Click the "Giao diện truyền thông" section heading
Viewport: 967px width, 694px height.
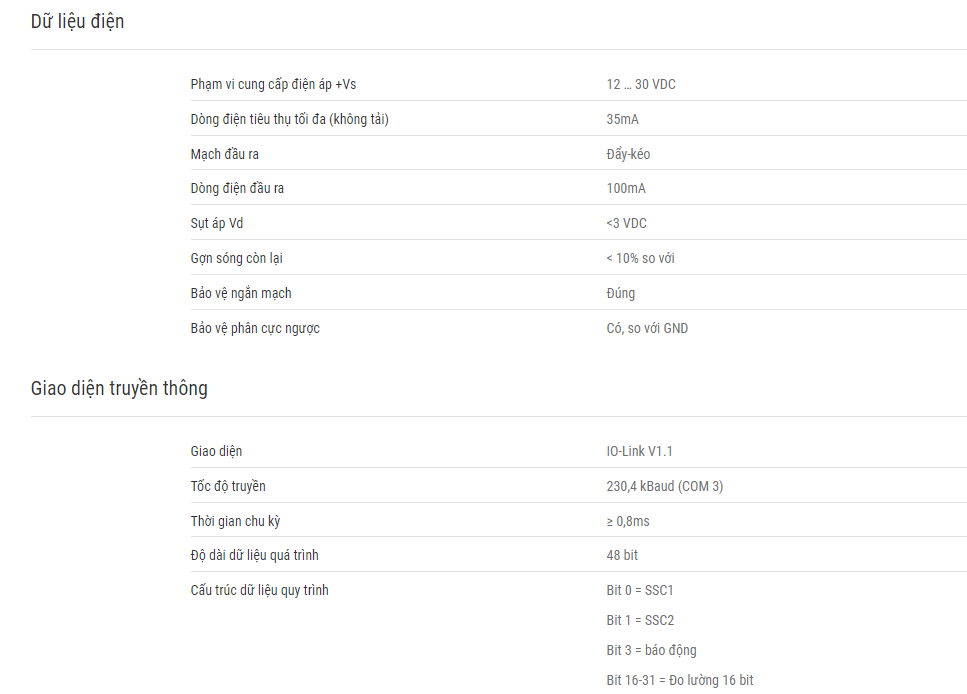coord(119,388)
